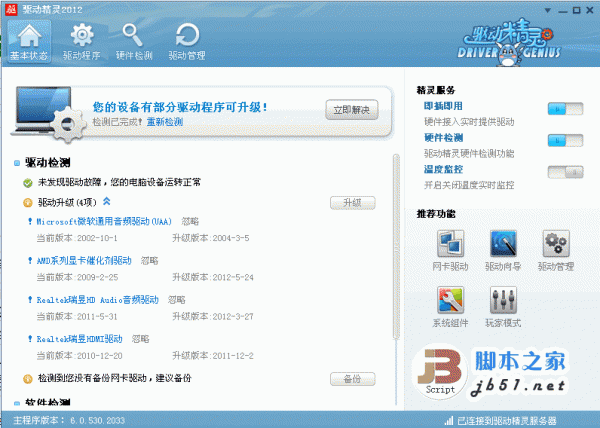Enable the 温度监控 switch

[x=565, y=172]
